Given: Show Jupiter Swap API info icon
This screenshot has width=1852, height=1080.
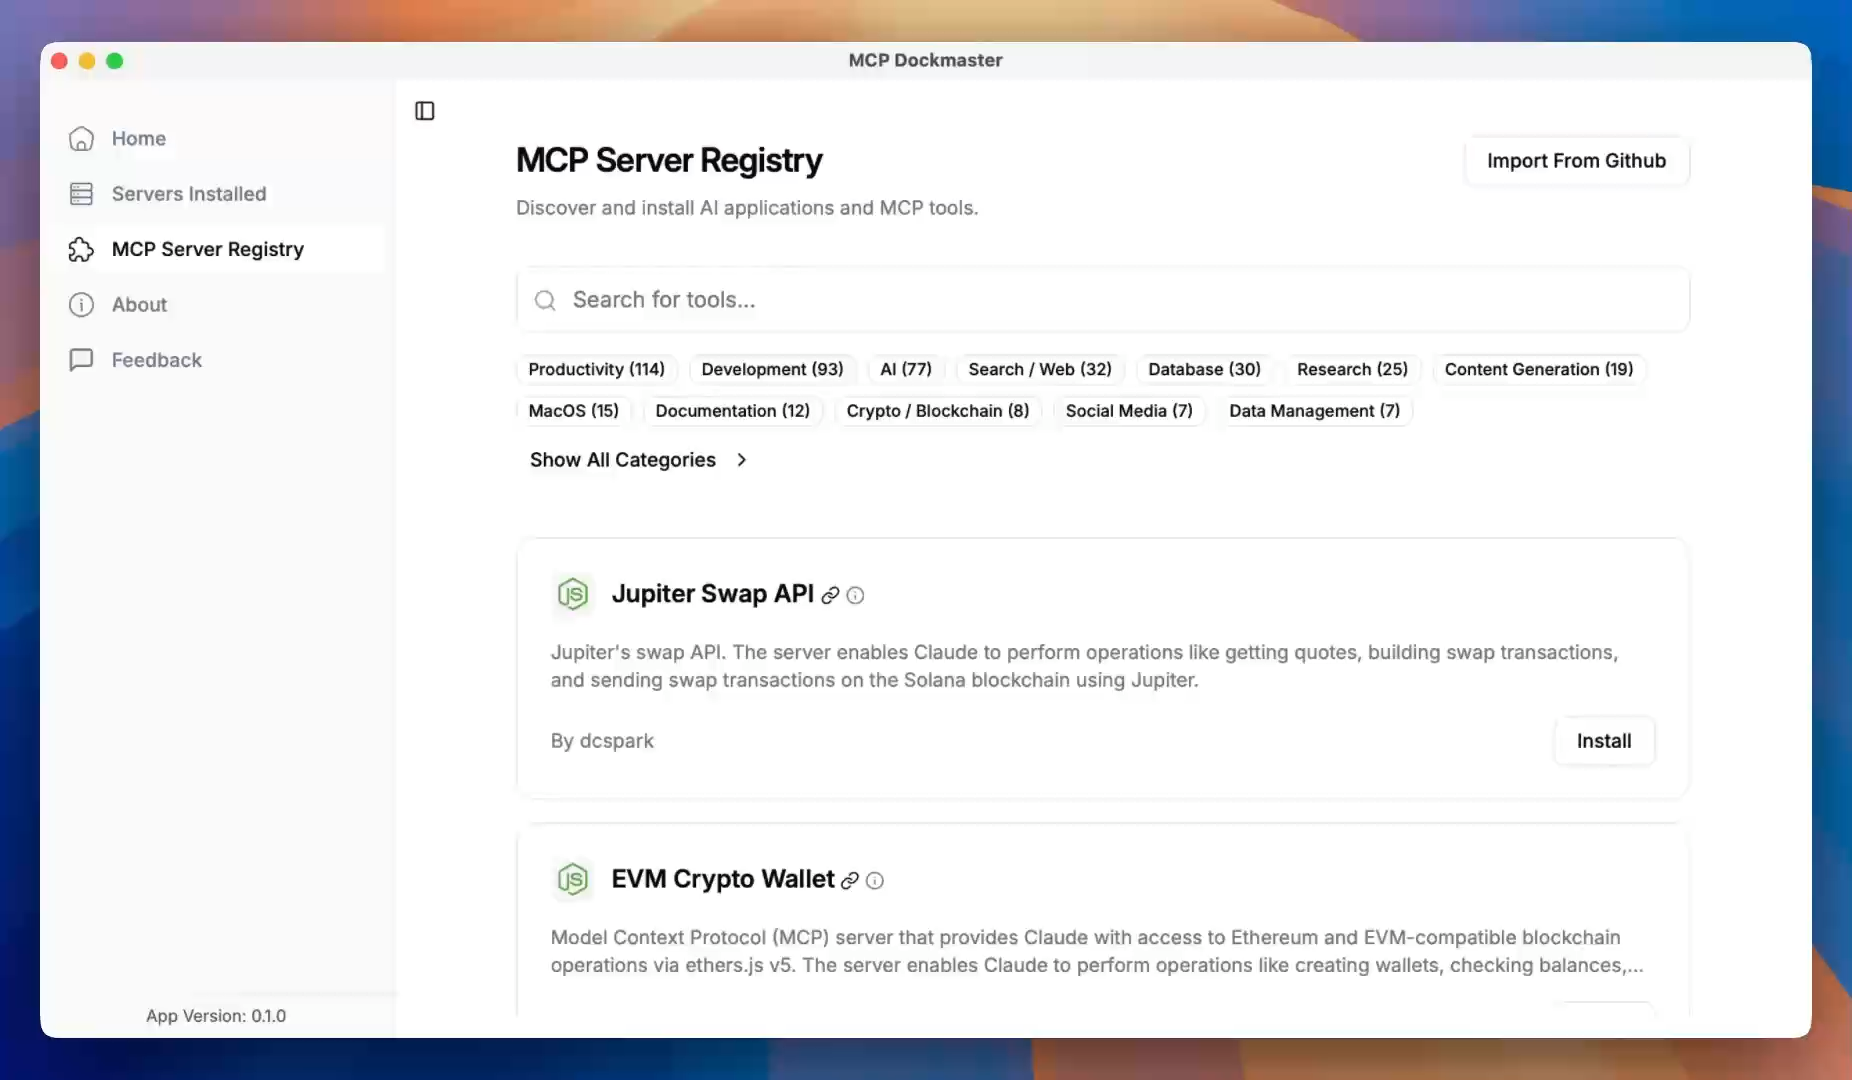Looking at the screenshot, I should point(855,595).
